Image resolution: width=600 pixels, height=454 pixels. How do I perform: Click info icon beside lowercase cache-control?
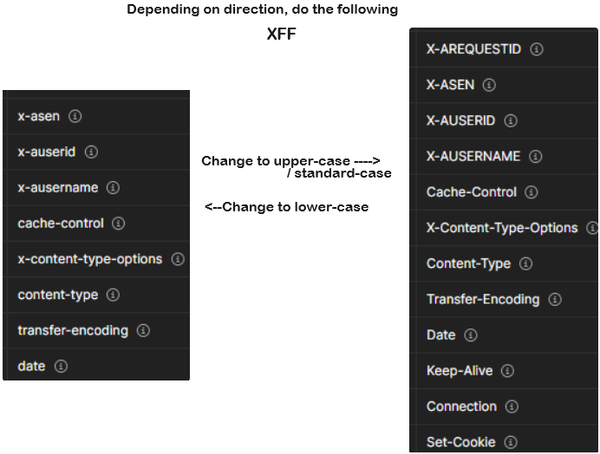point(119,223)
